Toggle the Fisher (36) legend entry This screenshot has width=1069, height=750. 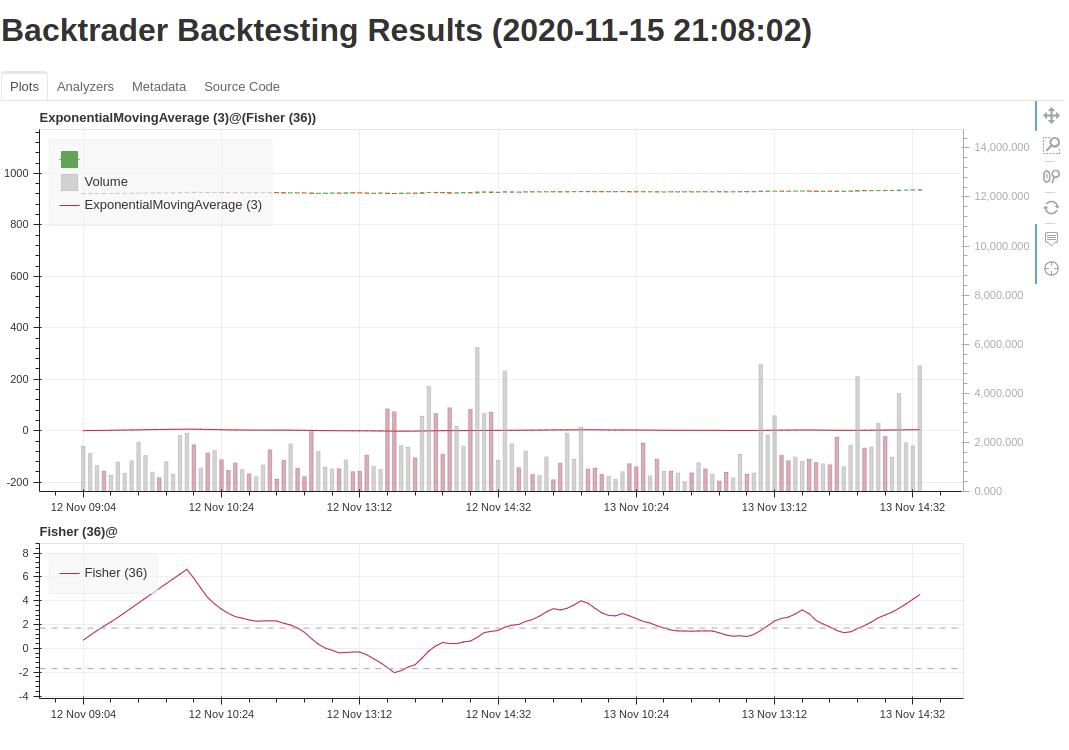(x=114, y=573)
